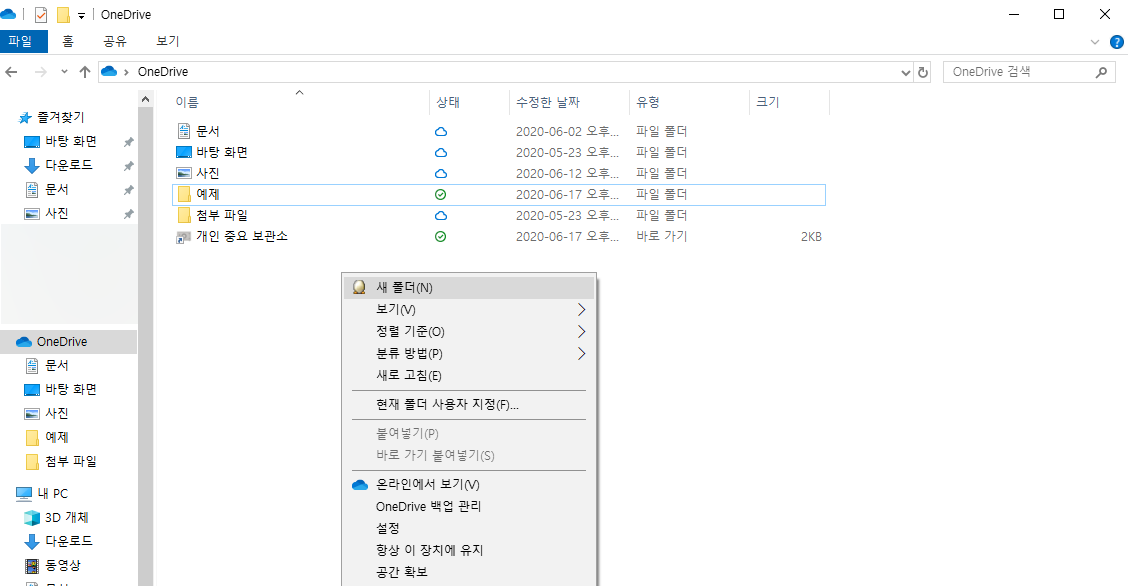Click the cloud status icon for 첨부 파일
Viewport: 1142px width, 586px height.
click(441, 216)
